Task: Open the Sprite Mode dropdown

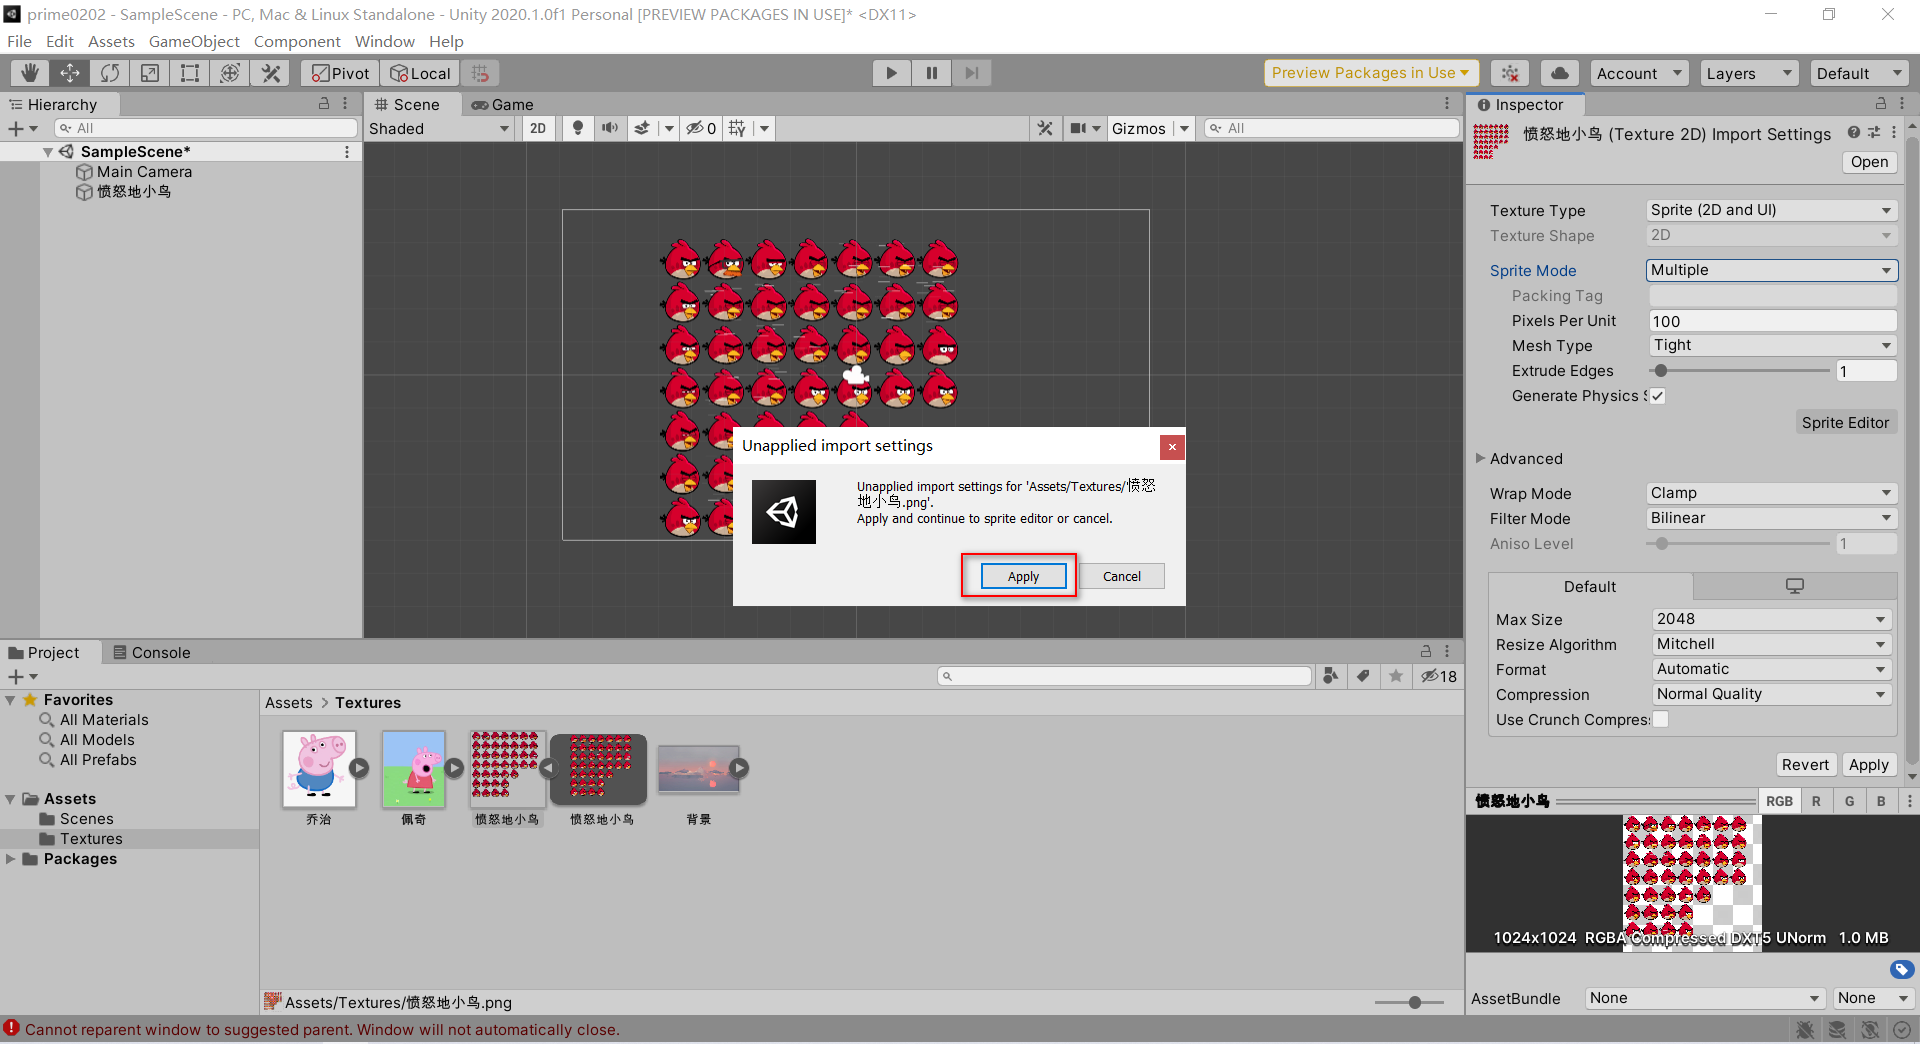Action: 1771,270
